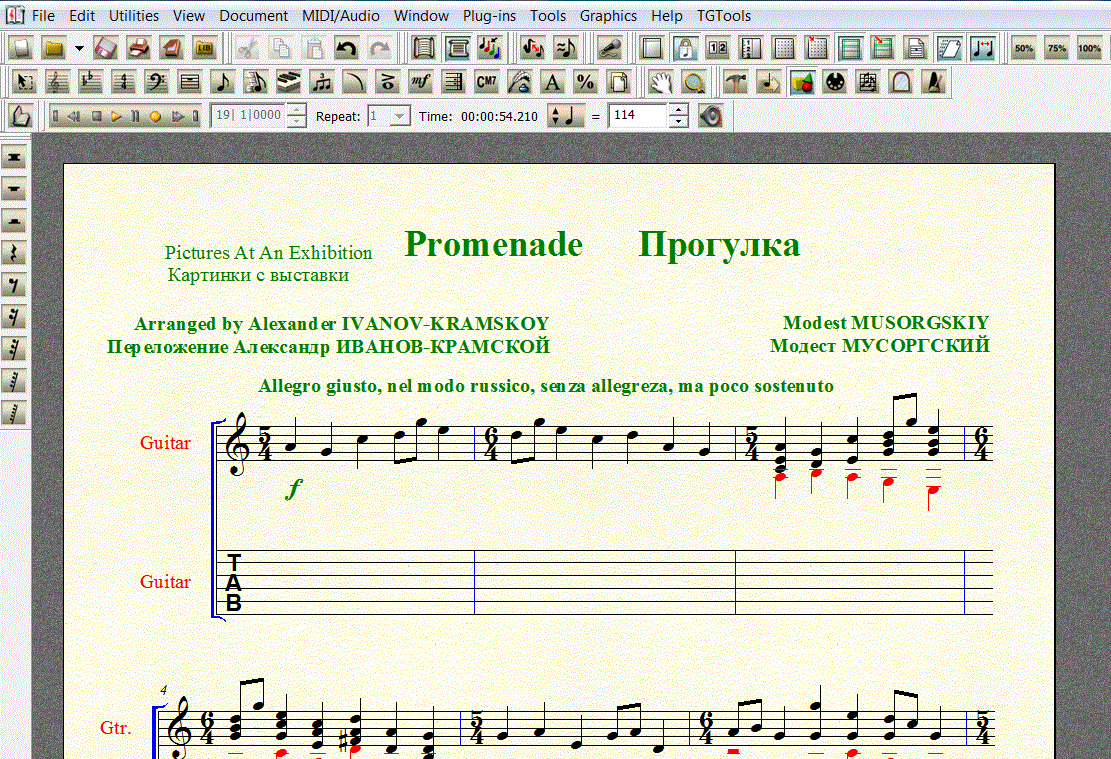Open the dropdown arrow beside the folder icon
The image size is (1111, 759).
(x=79, y=48)
